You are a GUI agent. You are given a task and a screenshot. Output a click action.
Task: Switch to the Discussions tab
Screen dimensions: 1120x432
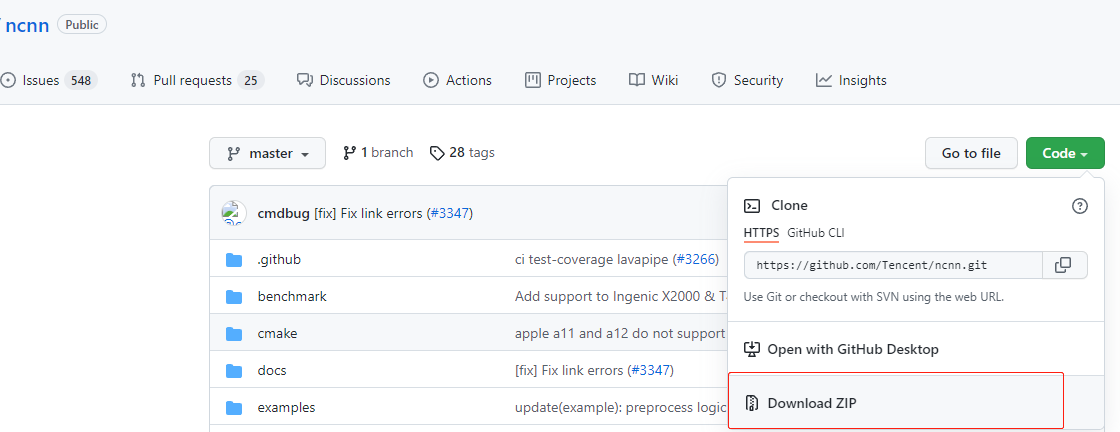click(344, 80)
